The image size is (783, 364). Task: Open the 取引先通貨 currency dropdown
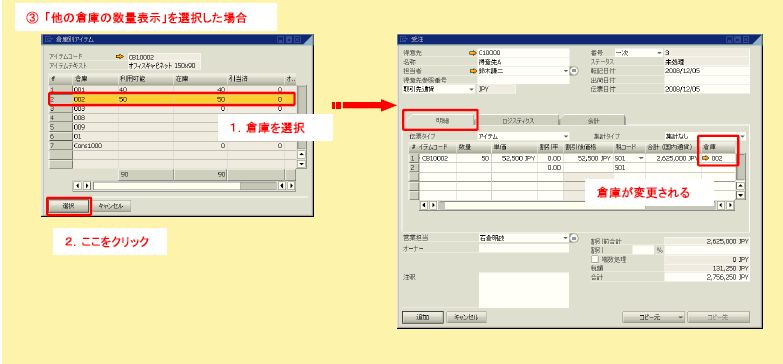coord(472,89)
